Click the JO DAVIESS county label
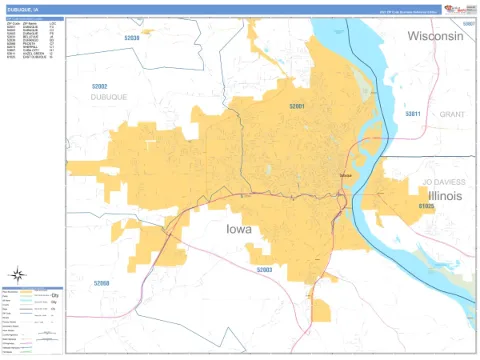The width and height of the screenshot is (480, 360). [444, 182]
